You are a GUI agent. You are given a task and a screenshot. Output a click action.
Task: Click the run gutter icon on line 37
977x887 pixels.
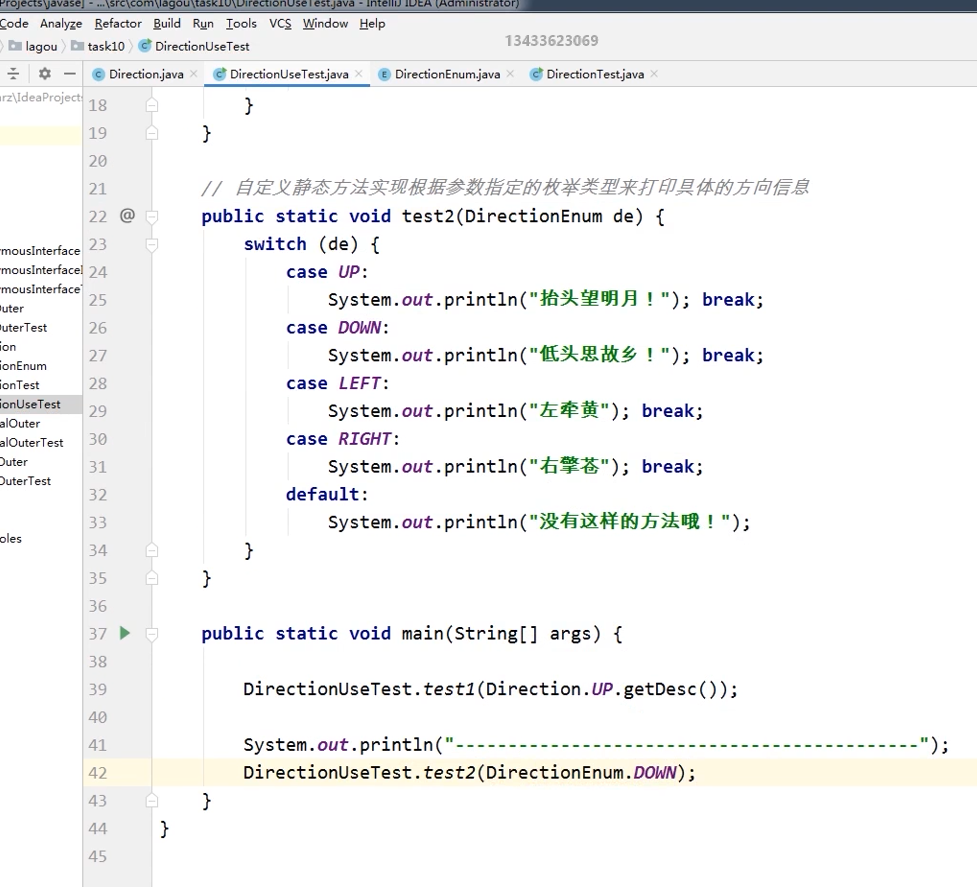[x=125, y=633]
